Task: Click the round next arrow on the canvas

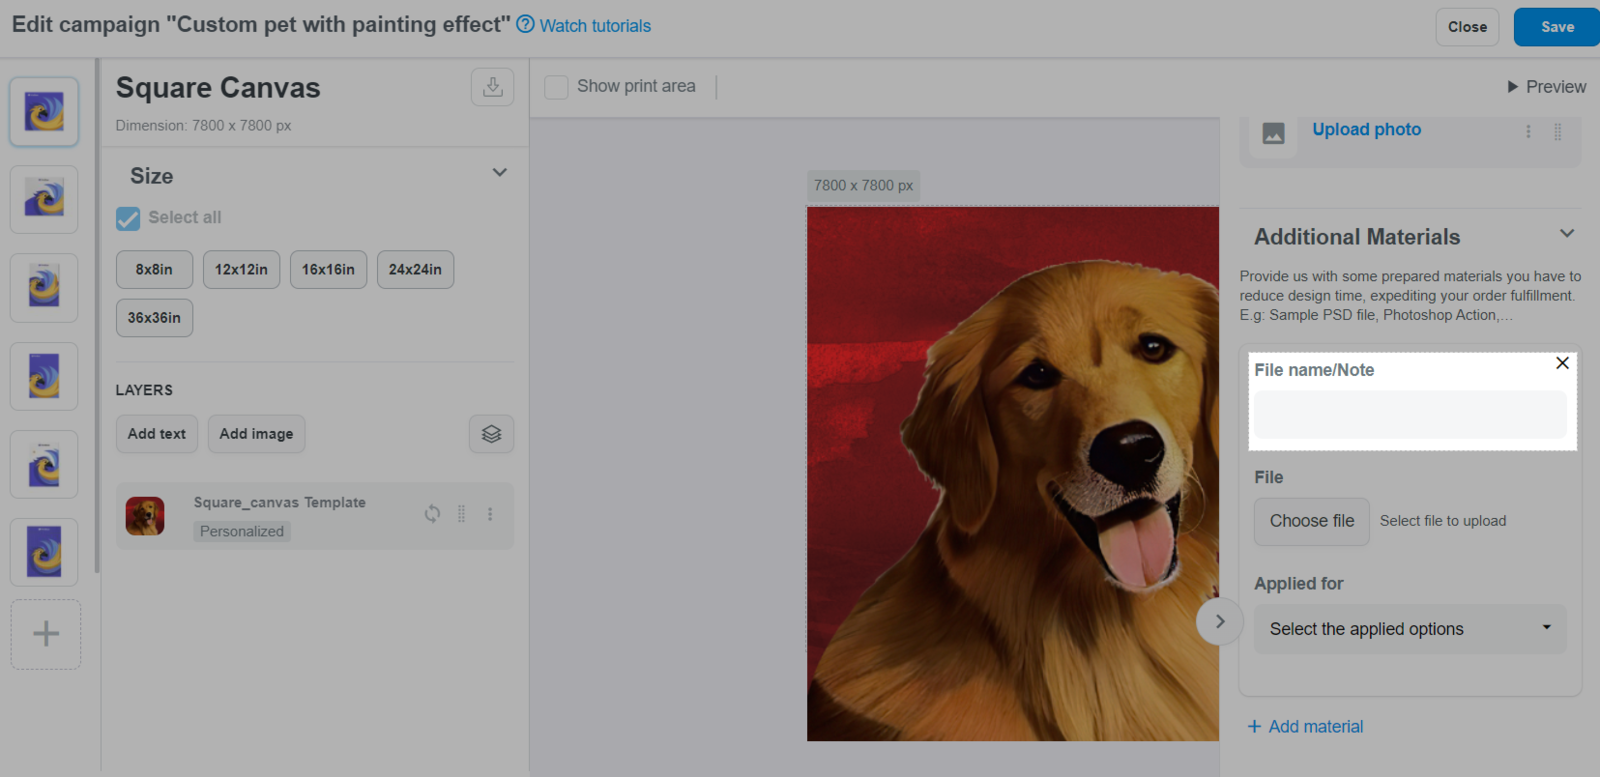Action: click(x=1219, y=621)
